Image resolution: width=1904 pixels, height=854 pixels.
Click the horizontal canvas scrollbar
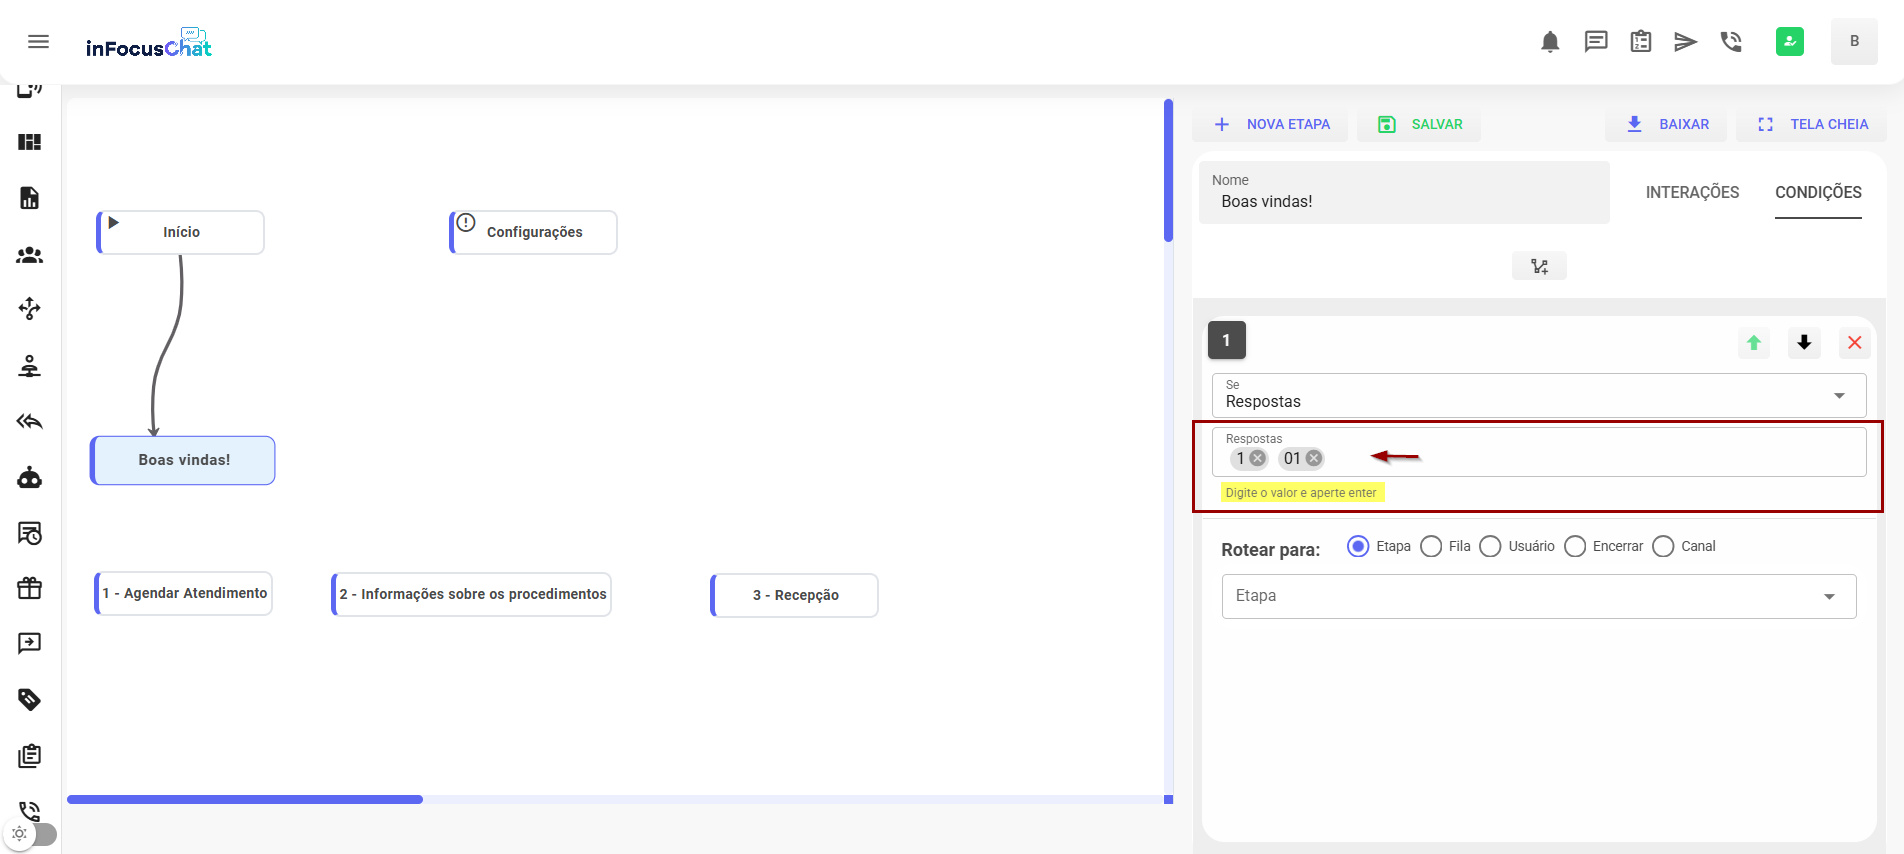(245, 799)
